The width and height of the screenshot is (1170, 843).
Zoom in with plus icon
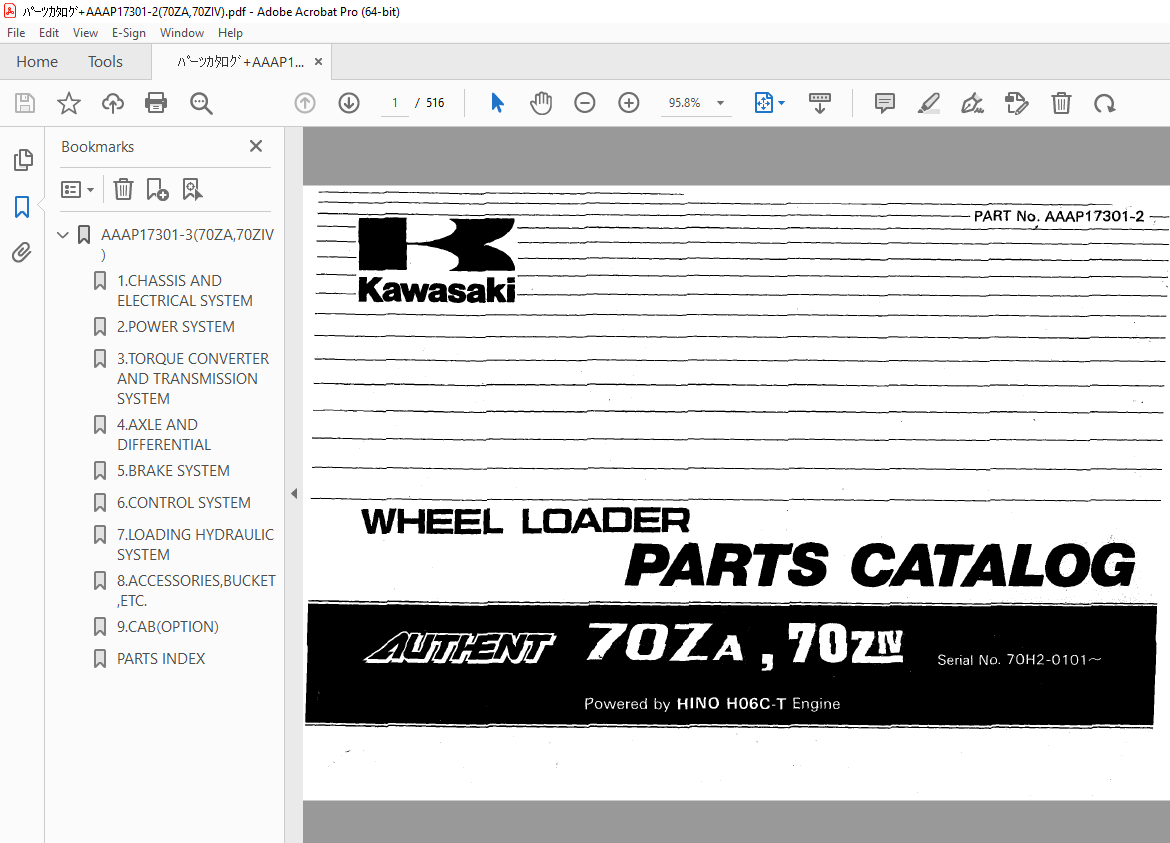click(x=629, y=103)
